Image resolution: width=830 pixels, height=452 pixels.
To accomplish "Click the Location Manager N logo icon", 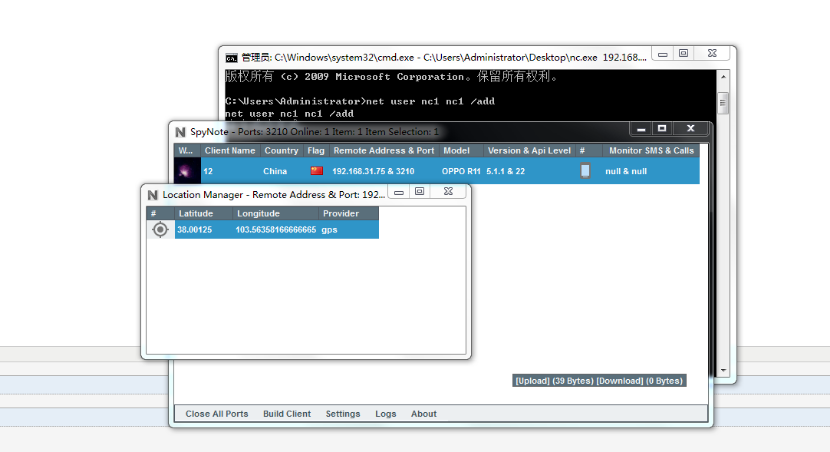I will coord(152,195).
